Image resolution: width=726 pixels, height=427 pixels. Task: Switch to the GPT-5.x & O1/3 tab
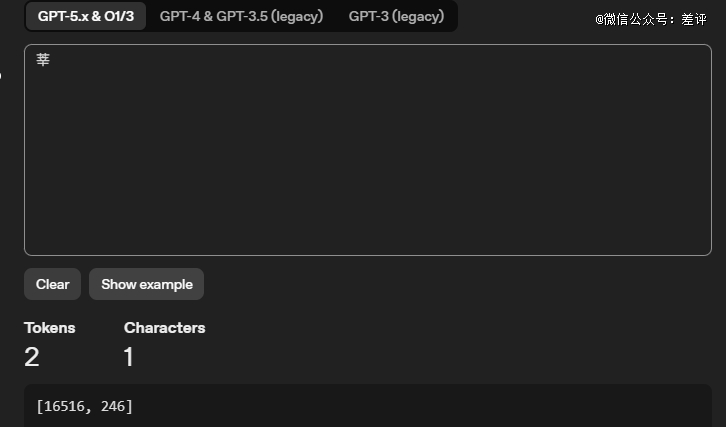86,16
